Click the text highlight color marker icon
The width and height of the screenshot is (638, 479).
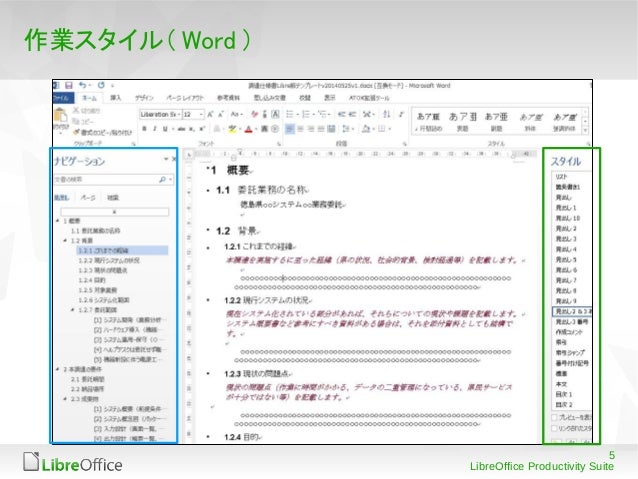pos(232,129)
